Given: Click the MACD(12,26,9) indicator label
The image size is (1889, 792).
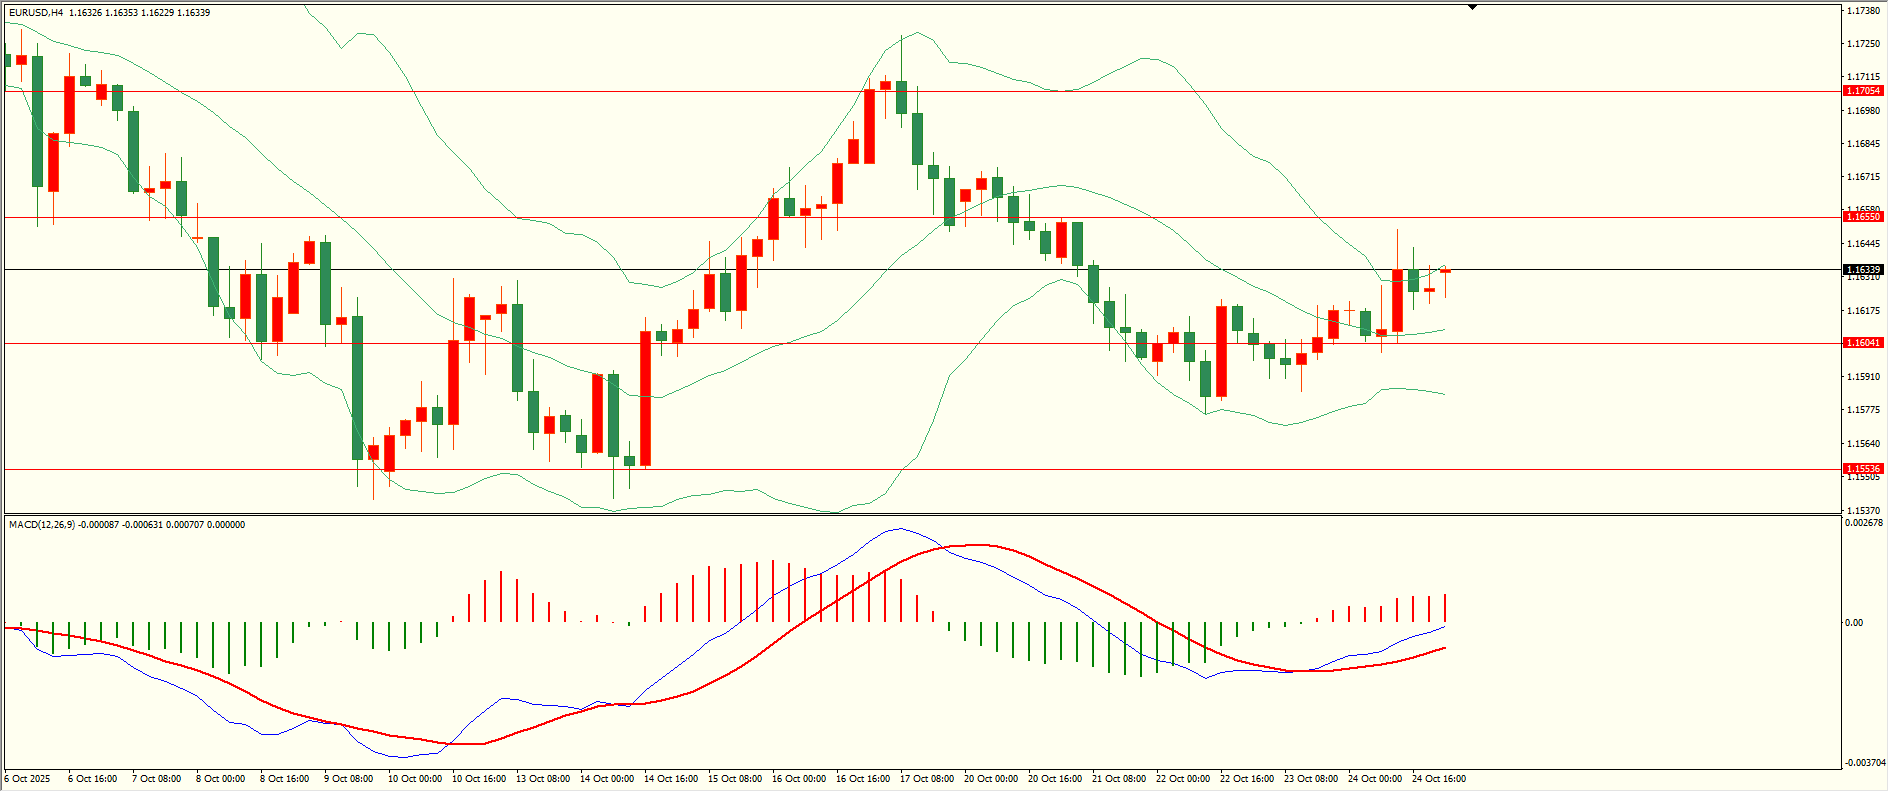Looking at the screenshot, I should pyautogui.click(x=41, y=525).
